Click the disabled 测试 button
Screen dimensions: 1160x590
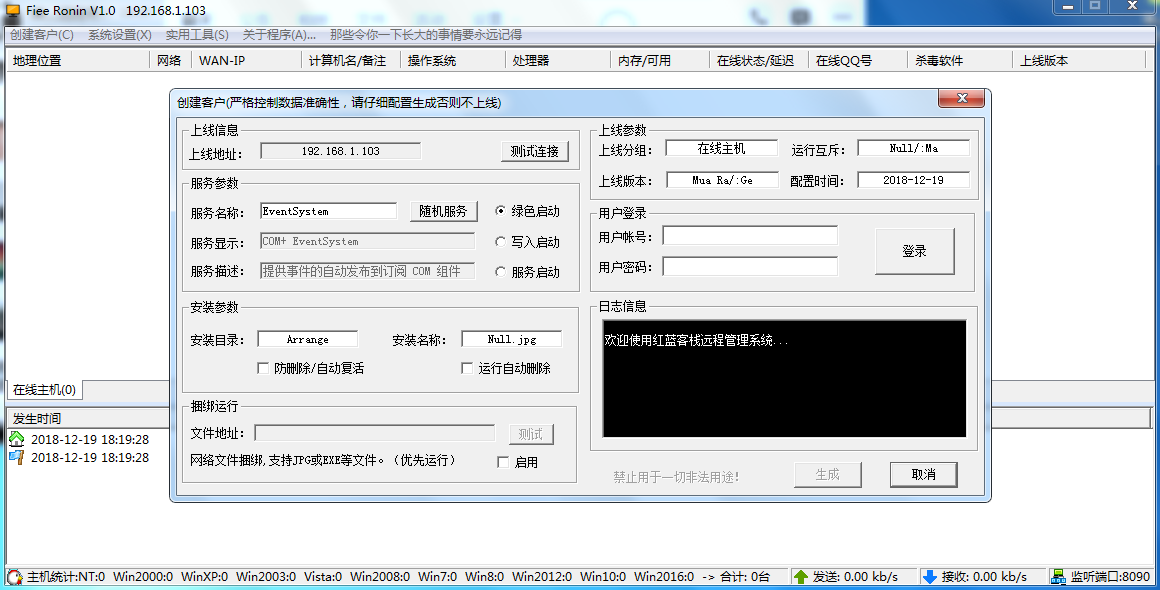coord(531,434)
